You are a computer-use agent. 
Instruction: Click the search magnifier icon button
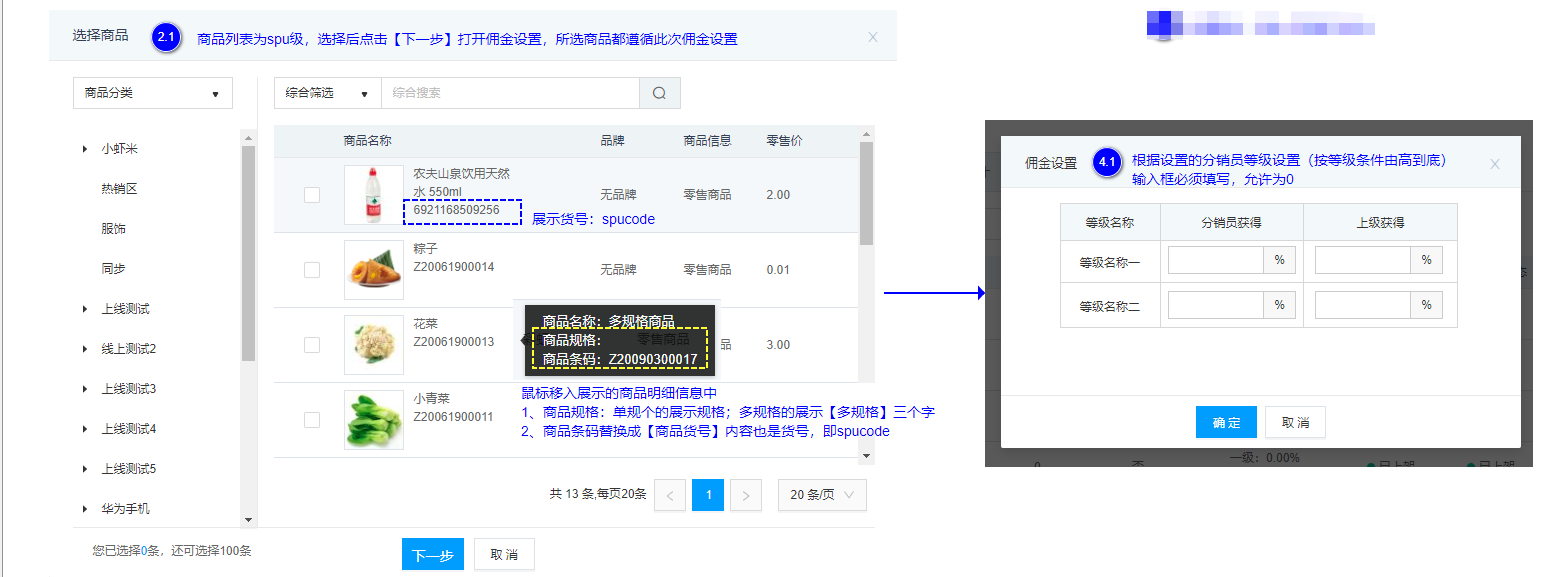click(659, 93)
